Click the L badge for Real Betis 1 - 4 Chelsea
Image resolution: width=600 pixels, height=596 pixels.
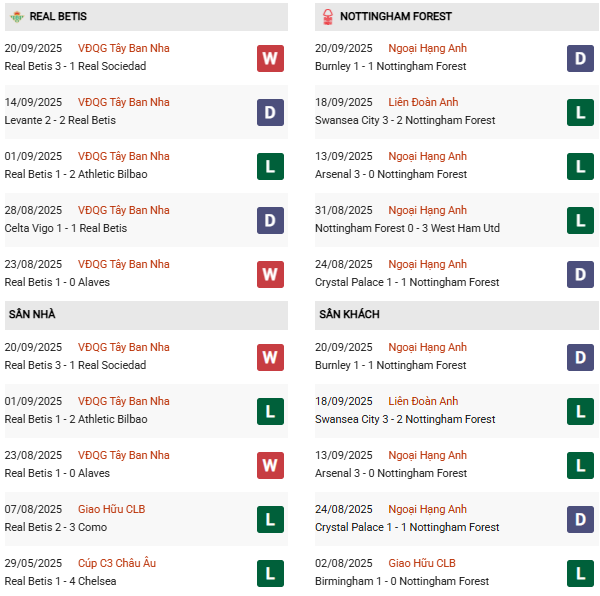coord(270,573)
